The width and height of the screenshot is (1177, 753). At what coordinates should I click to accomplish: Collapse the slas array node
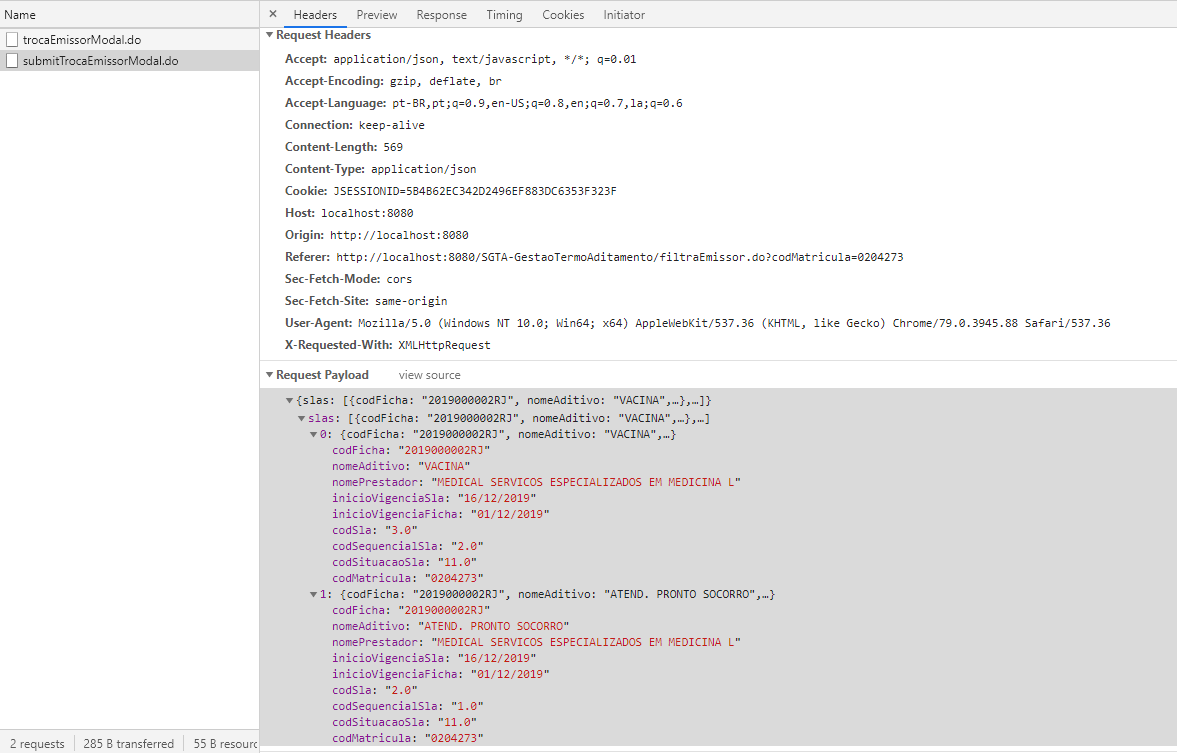(302, 418)
